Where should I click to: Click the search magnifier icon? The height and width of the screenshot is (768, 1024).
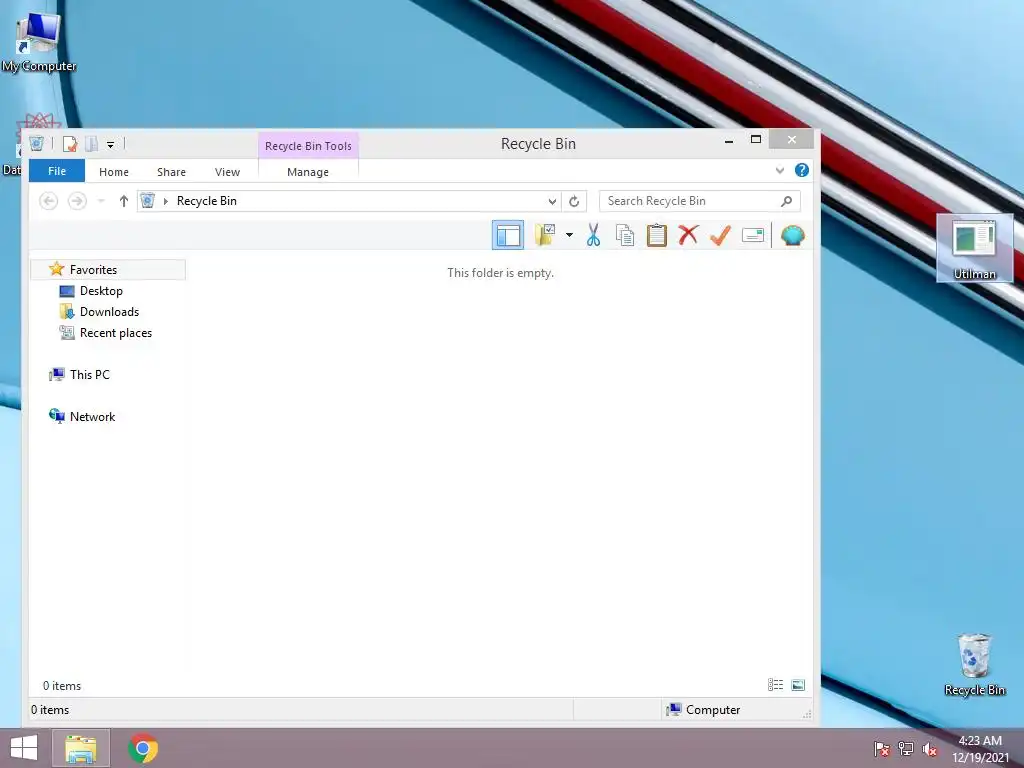[786, 201]
